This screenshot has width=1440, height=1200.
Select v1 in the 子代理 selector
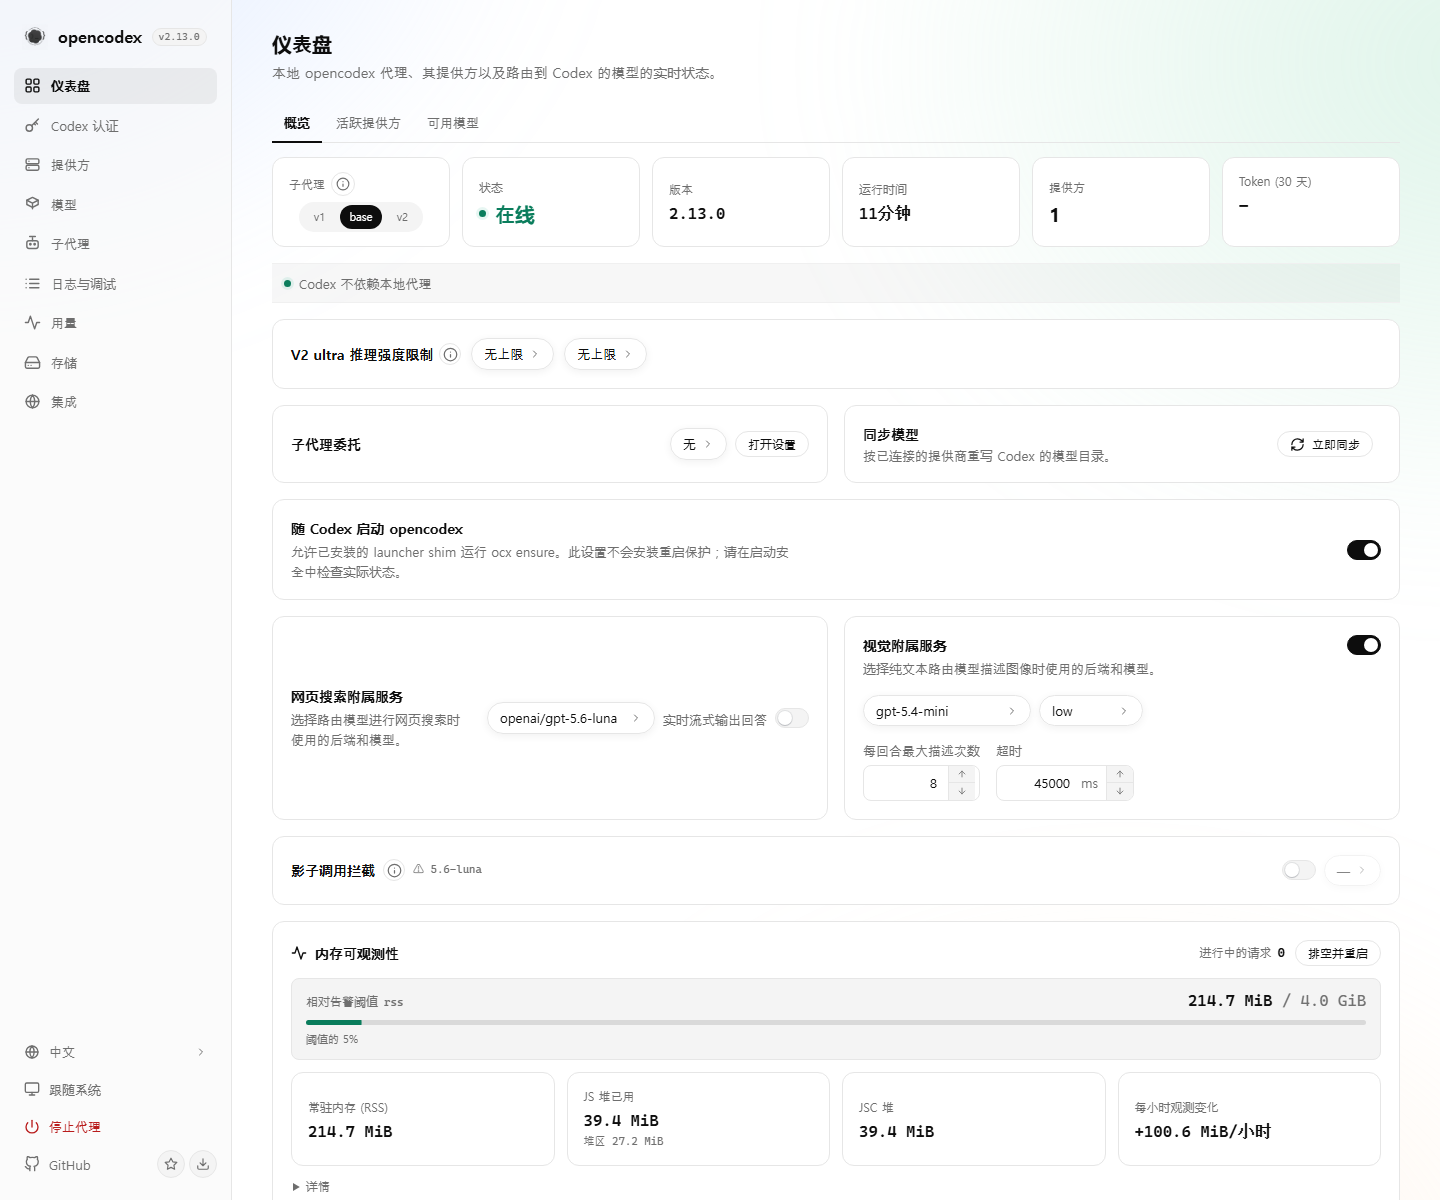point(319,217)
